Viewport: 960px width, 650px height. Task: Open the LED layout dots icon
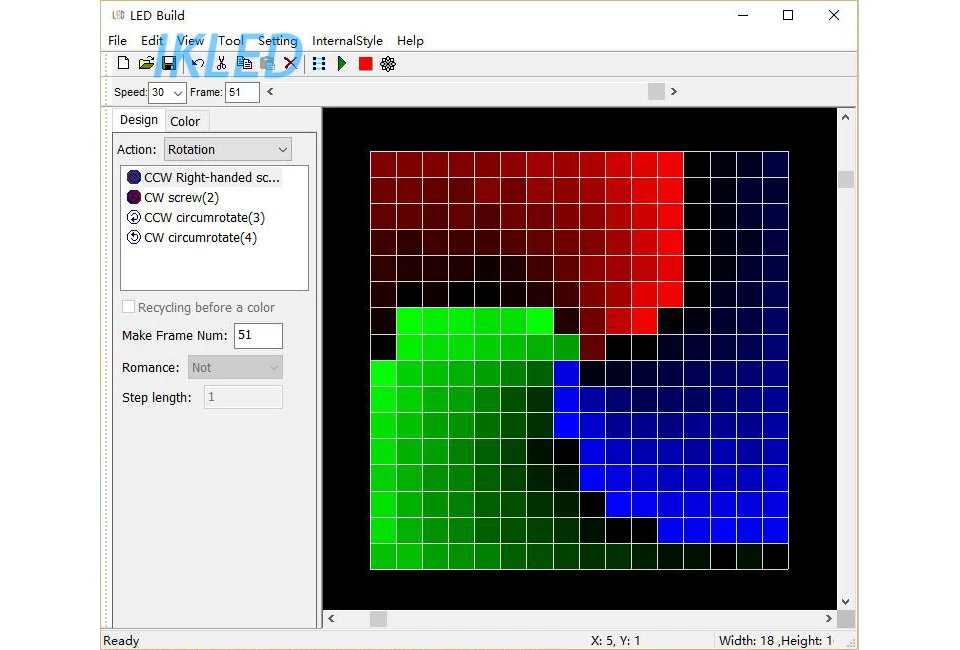click(319, 64)
